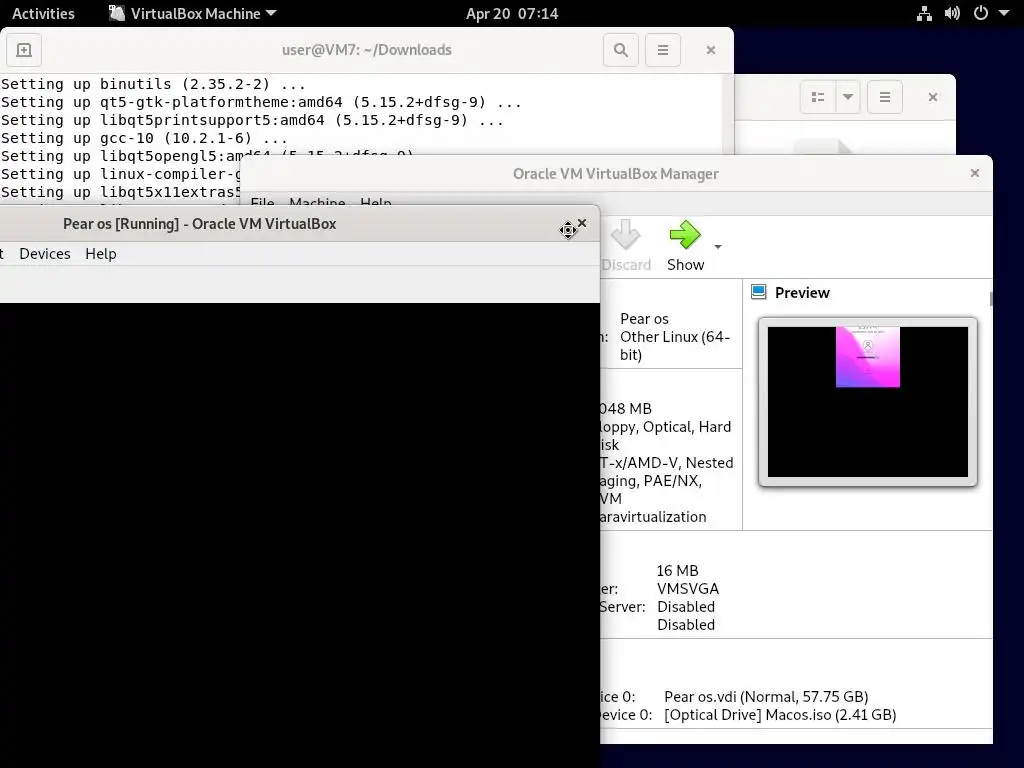The image size is (1024, 768).
Task: Click the Preview section heading
Action: [x=802, y=293]
